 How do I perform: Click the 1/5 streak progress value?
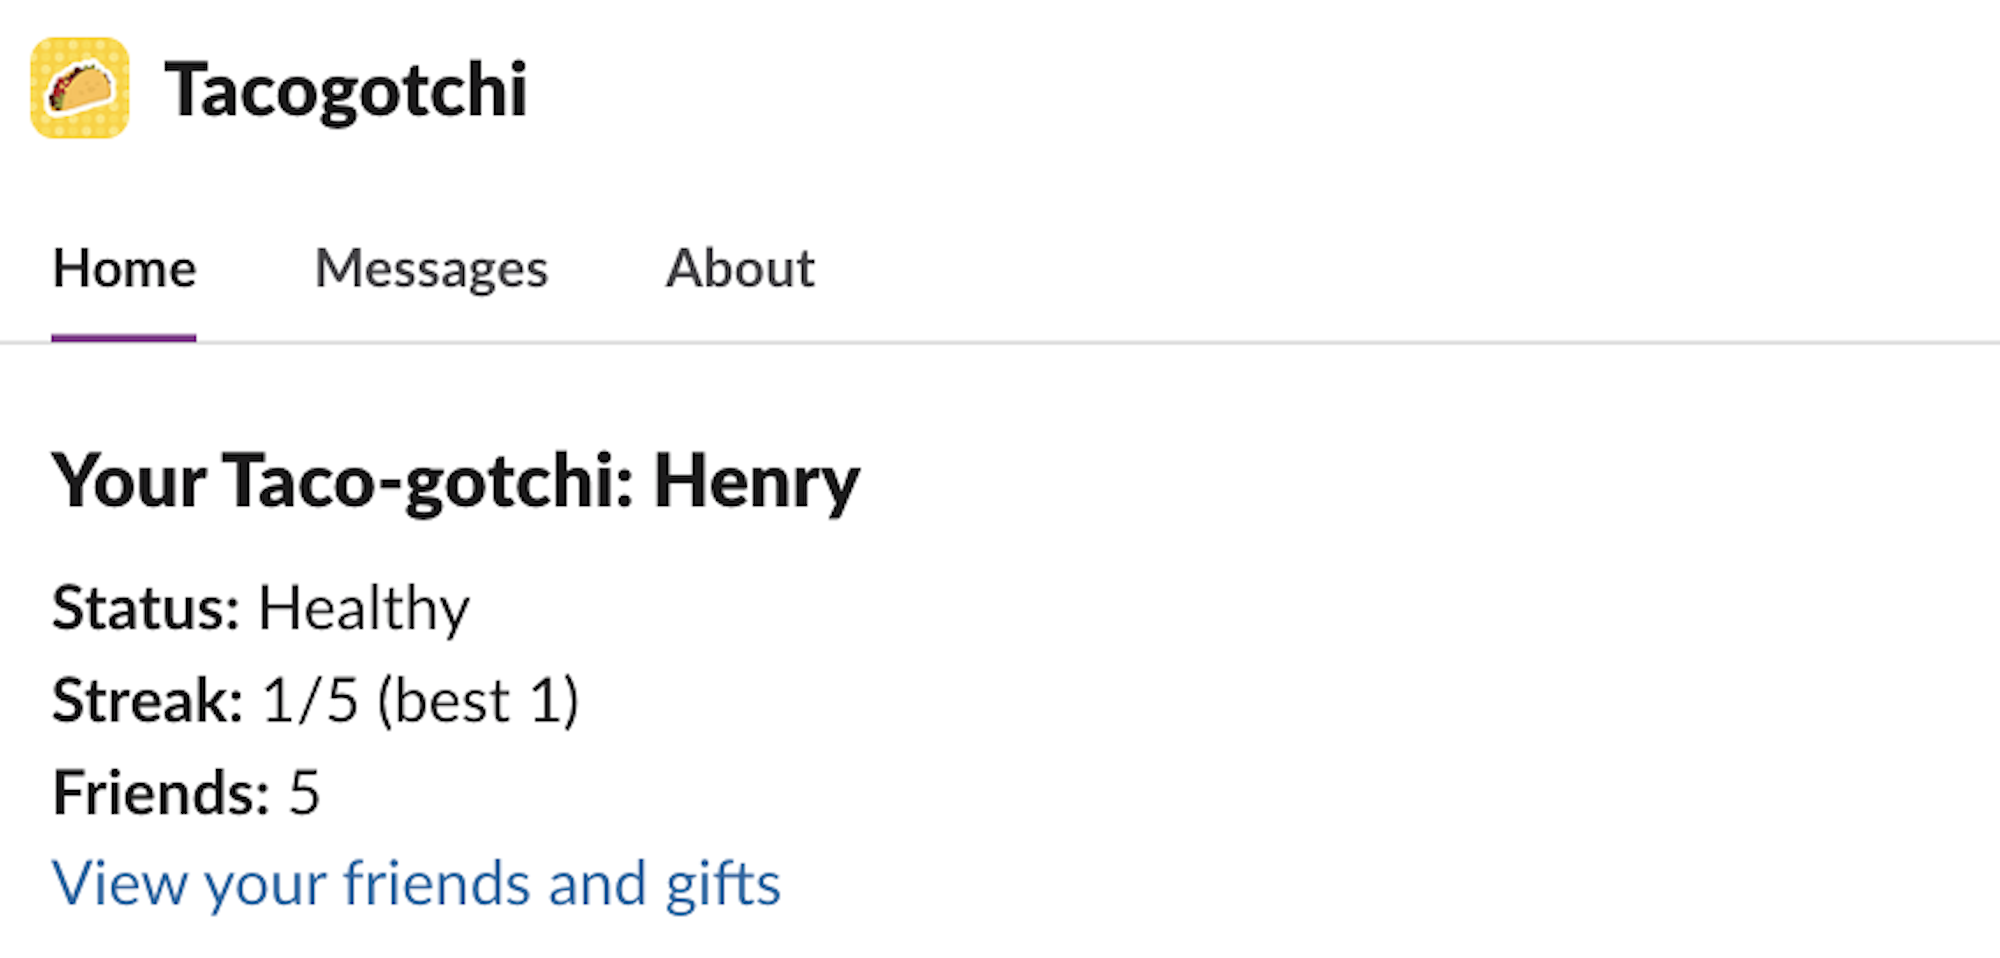[x=310, y=700]
